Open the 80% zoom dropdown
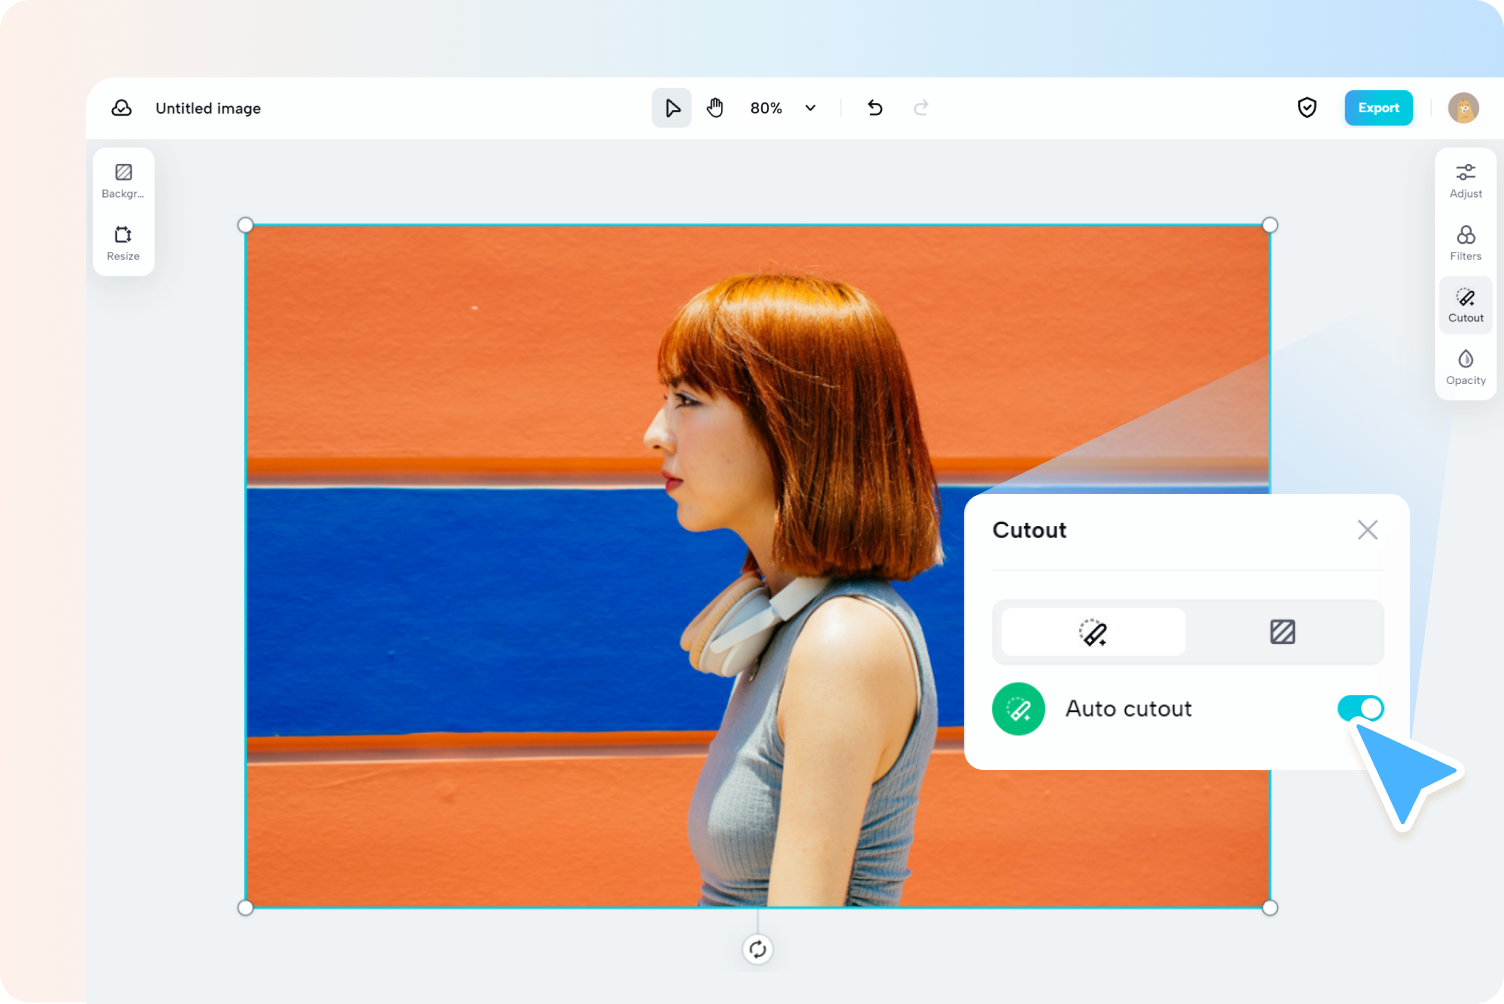 [x=783, y=108]
